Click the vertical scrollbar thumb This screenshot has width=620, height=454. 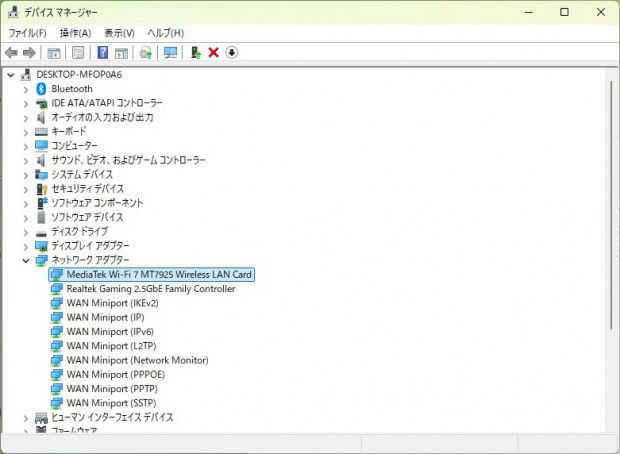click(611, 205)
